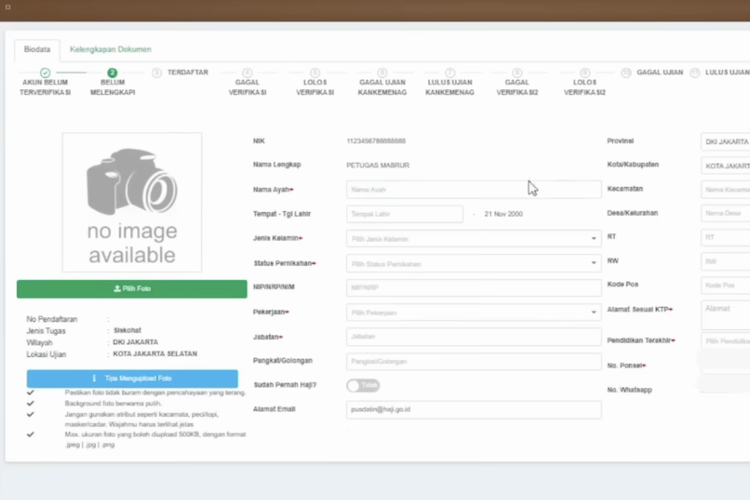
Task: Click the blue Tips Mengupload Foto button
Action: 132,379
